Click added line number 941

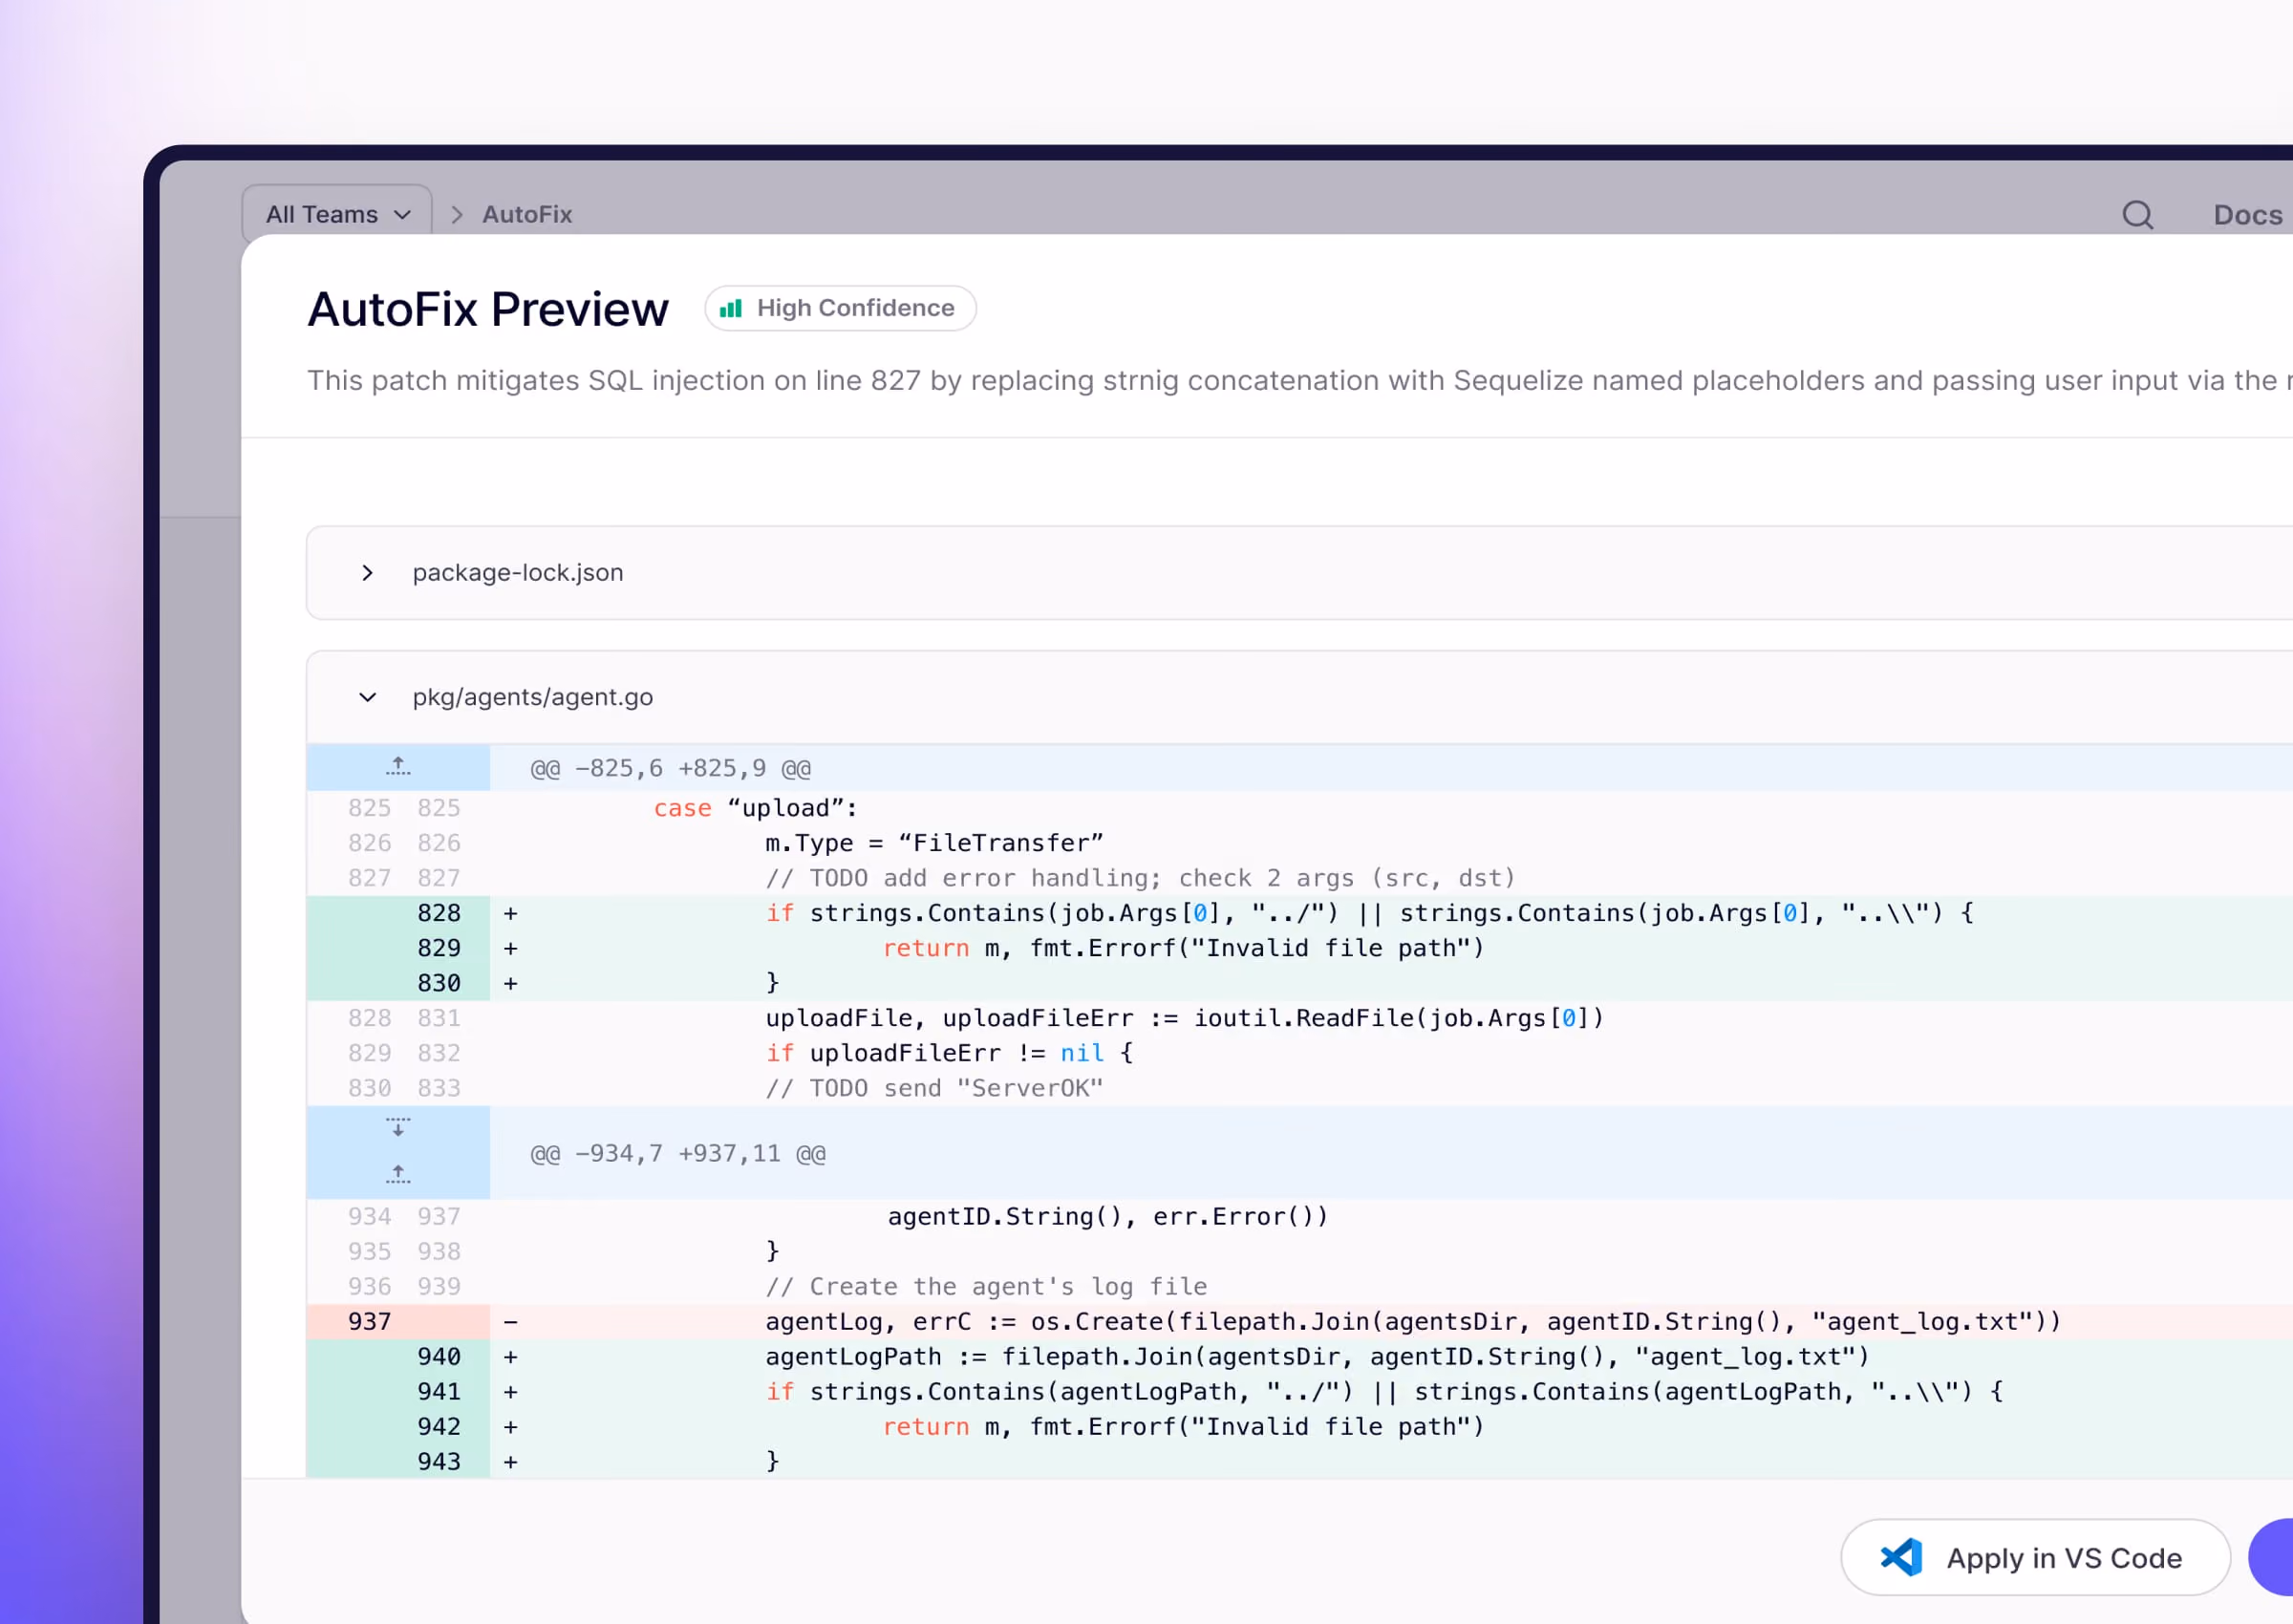point(439,1391)
